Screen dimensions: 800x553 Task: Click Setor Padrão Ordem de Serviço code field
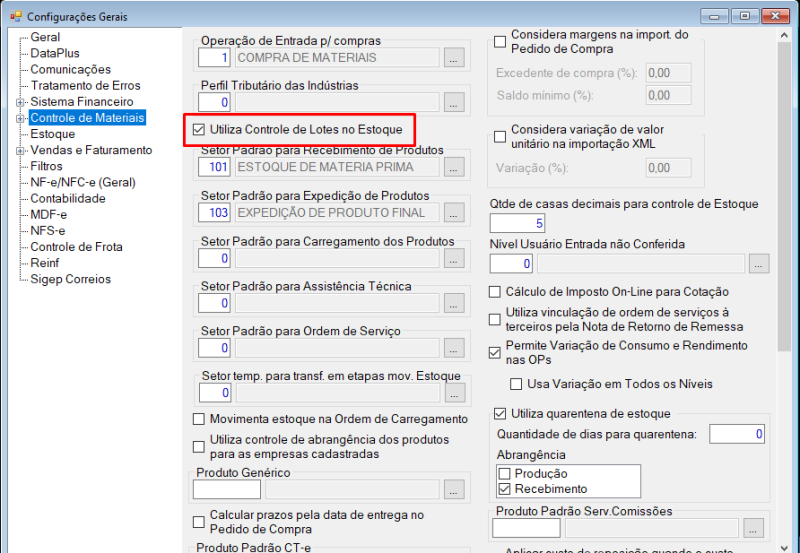click(214, 348)
